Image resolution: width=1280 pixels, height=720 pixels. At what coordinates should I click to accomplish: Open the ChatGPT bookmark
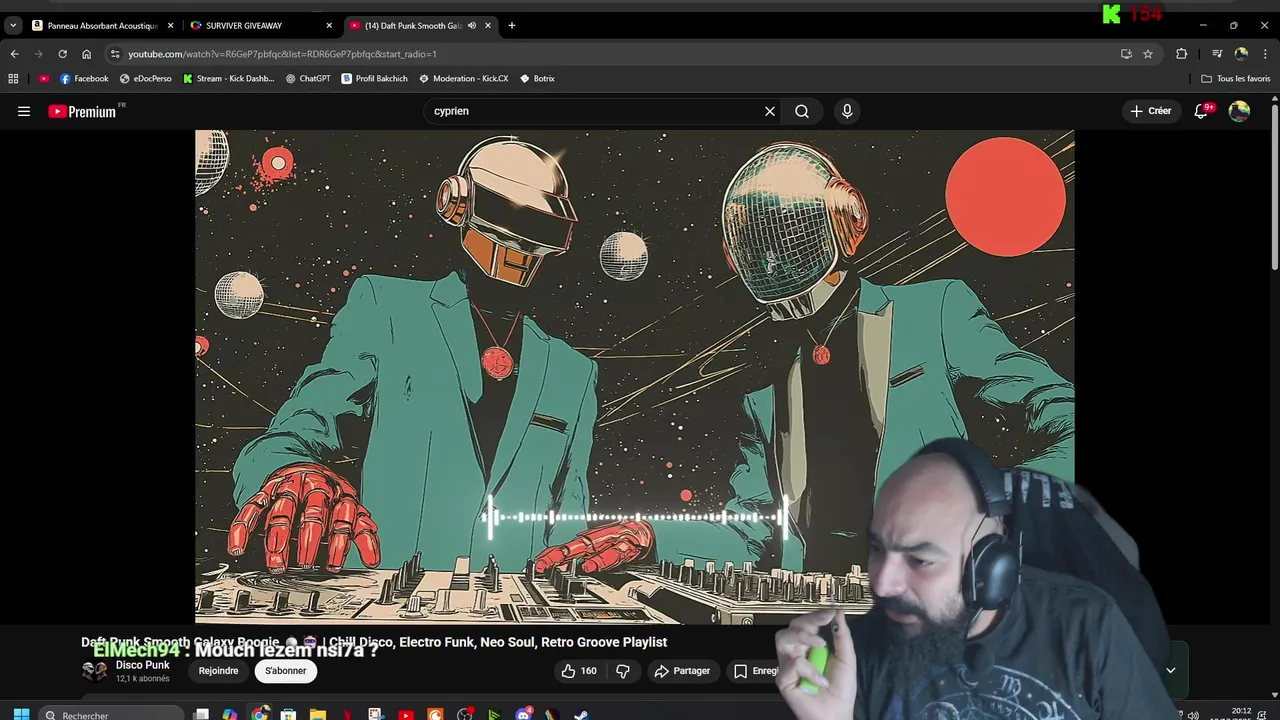coord(308,78)
